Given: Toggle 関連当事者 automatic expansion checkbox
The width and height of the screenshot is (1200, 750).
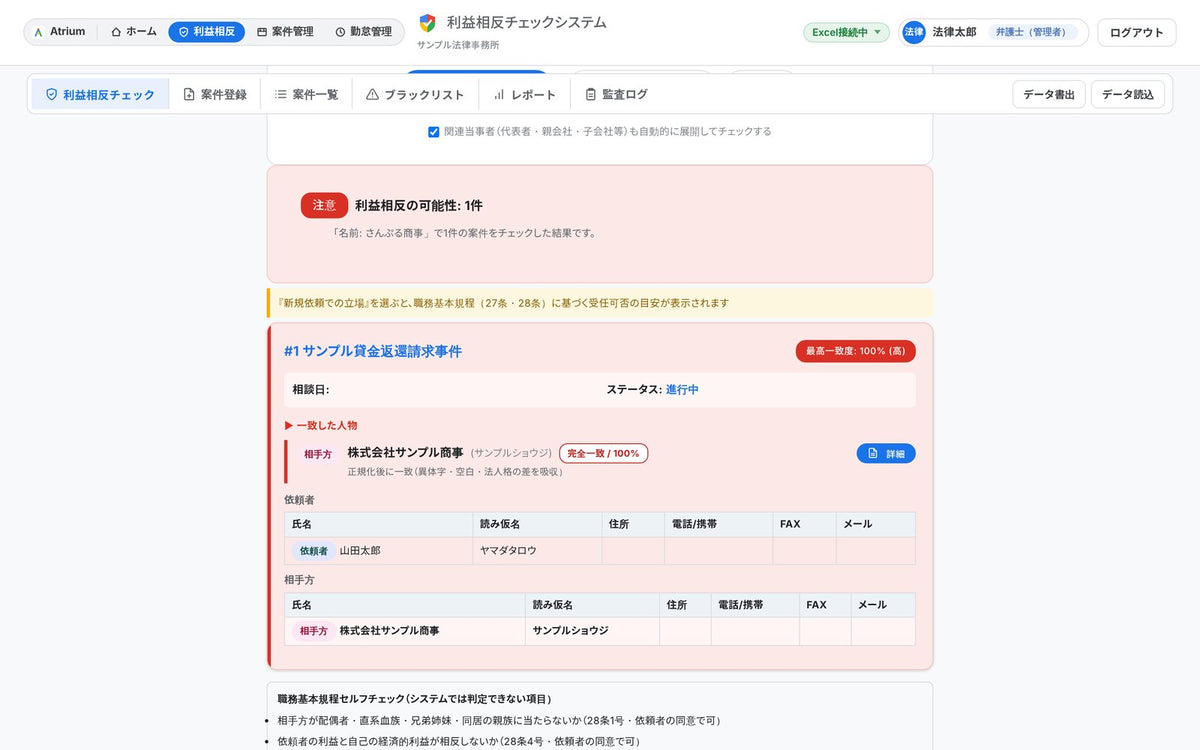Looking at the screenshot, I should (x=433, y=131).
